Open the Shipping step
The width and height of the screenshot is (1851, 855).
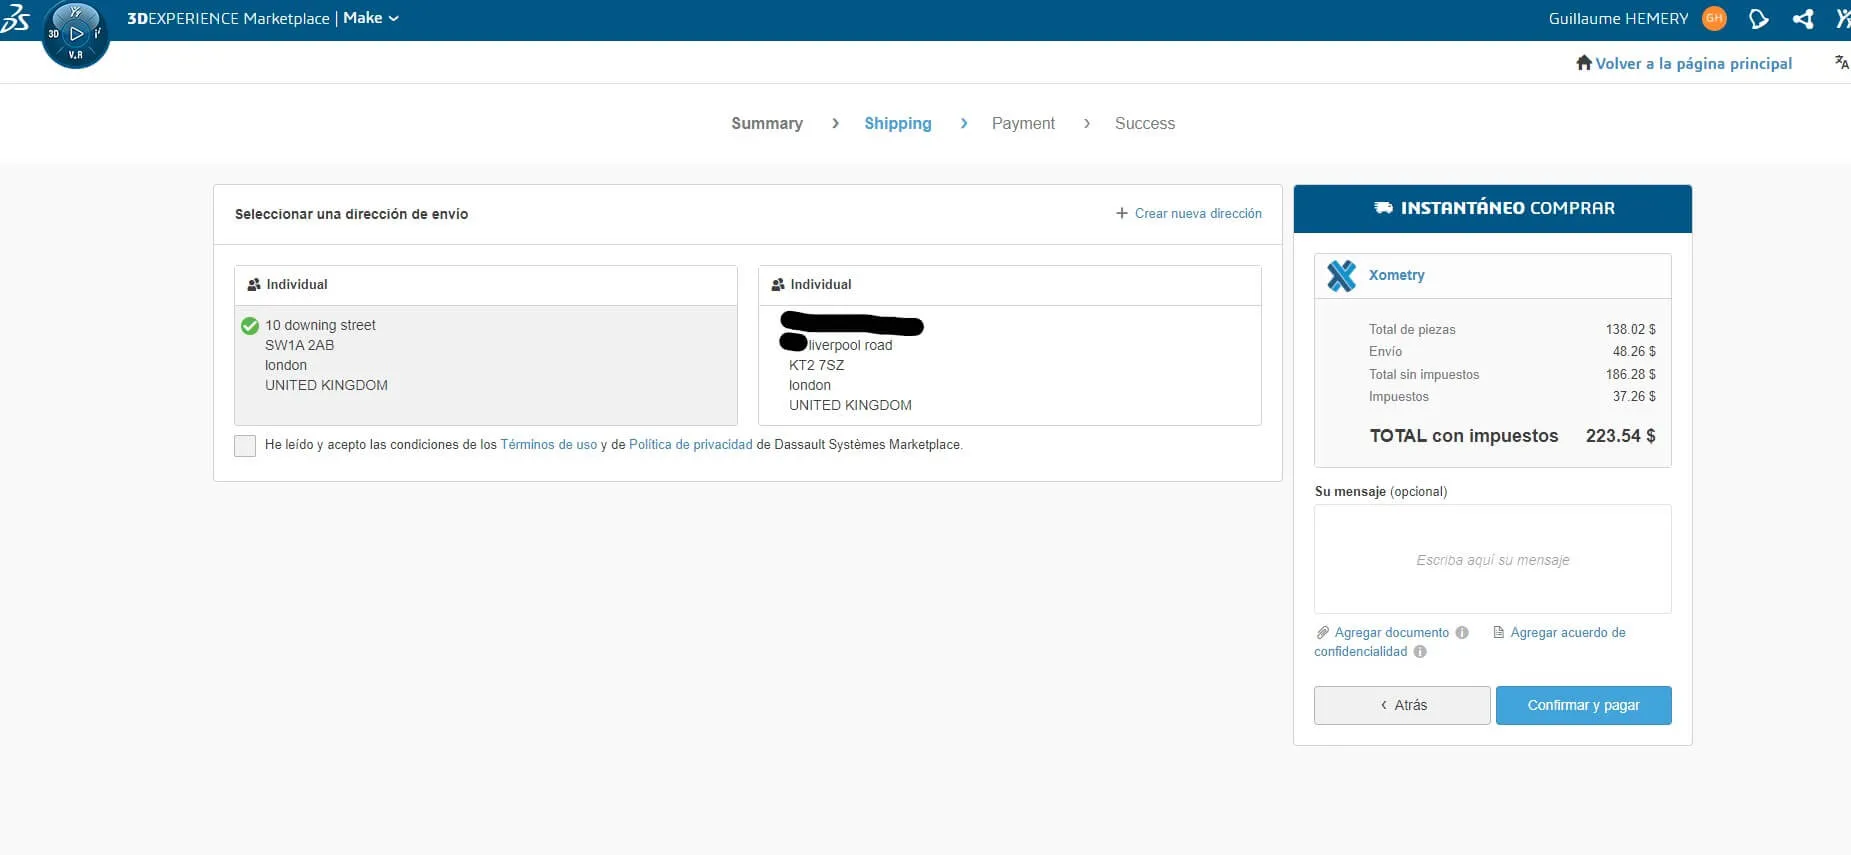click(897, 123)
